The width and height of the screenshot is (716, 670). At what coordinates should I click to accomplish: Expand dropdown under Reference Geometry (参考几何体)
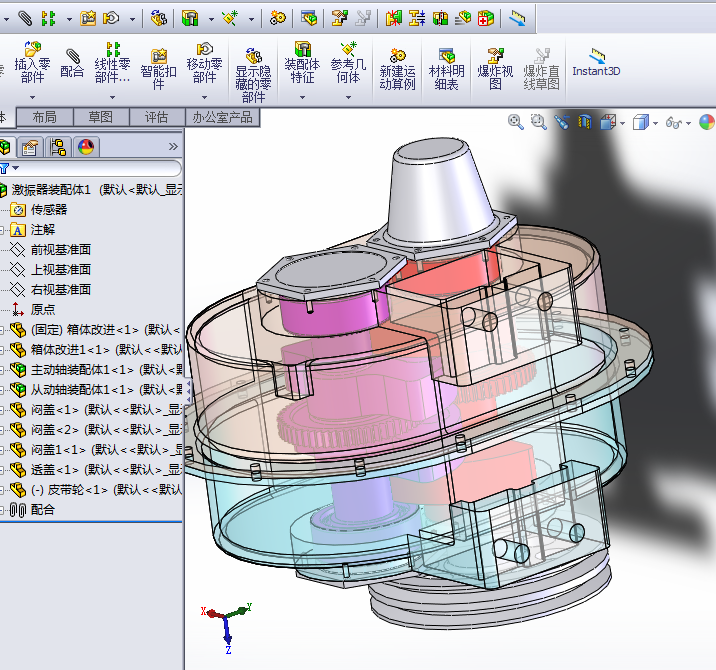tap(348, 97)
